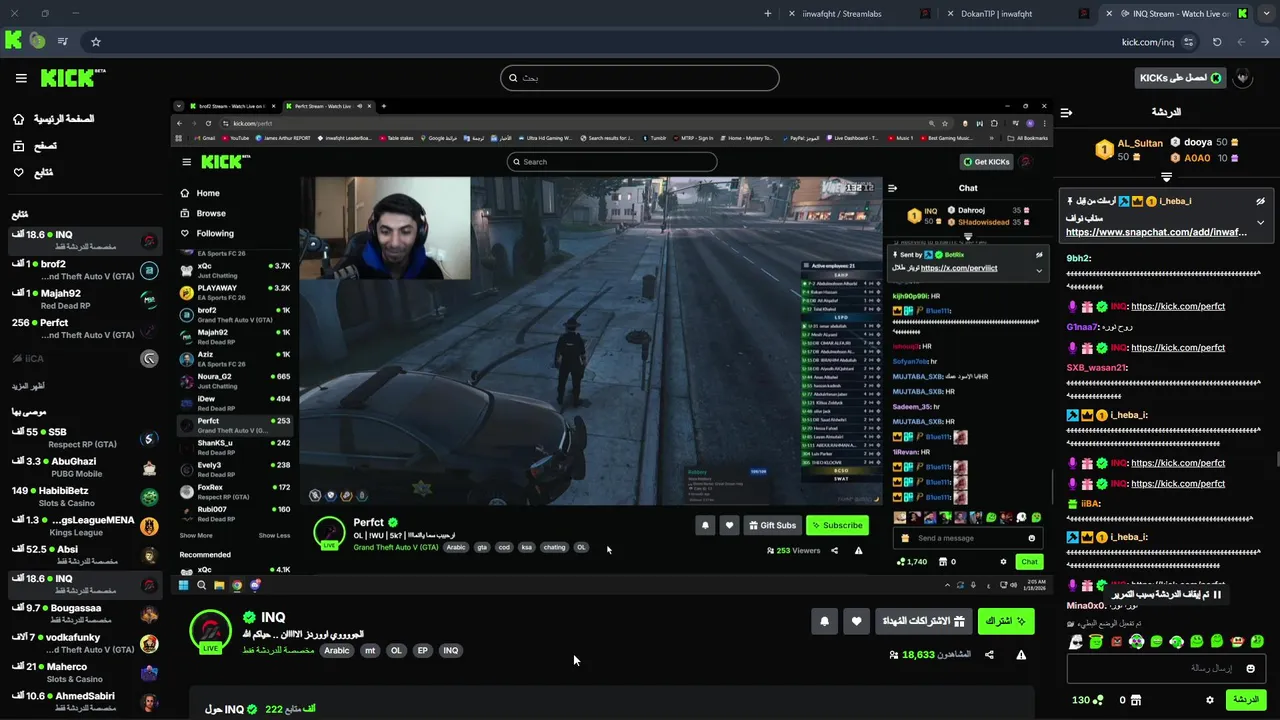Screen dimensions: 1280x720
Task: Click the kick.com/inq address bar
Action: point(1148,42)
